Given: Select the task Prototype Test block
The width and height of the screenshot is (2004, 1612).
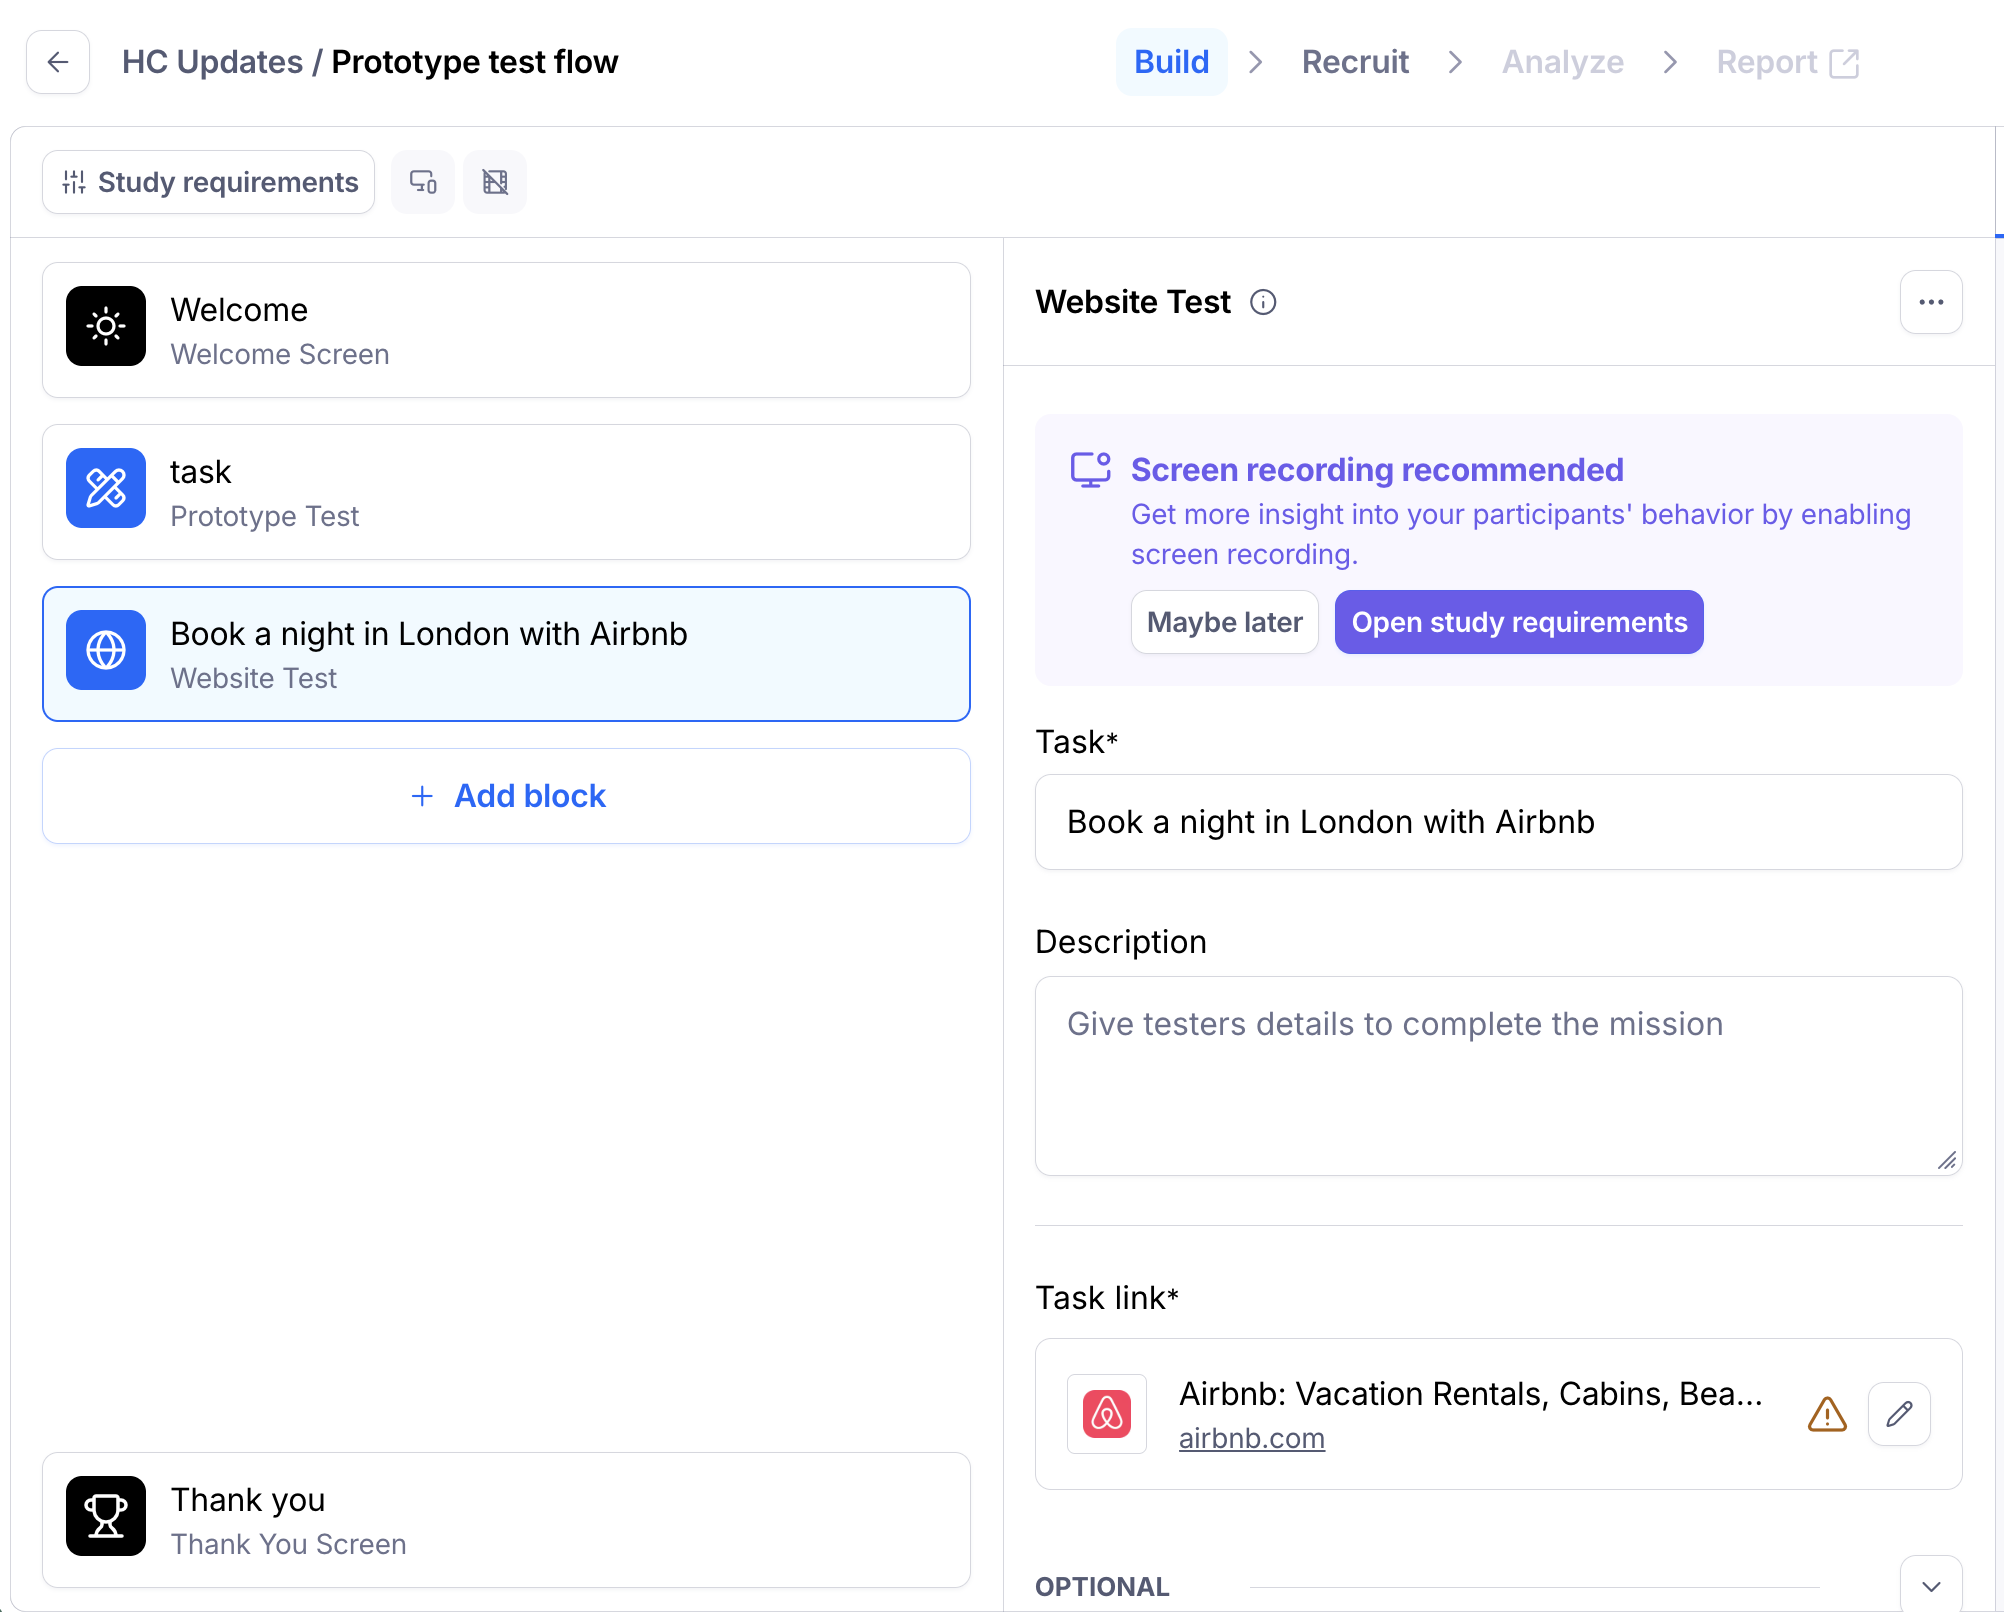Looking at the screenshot, I should click(x=507, y=492).
